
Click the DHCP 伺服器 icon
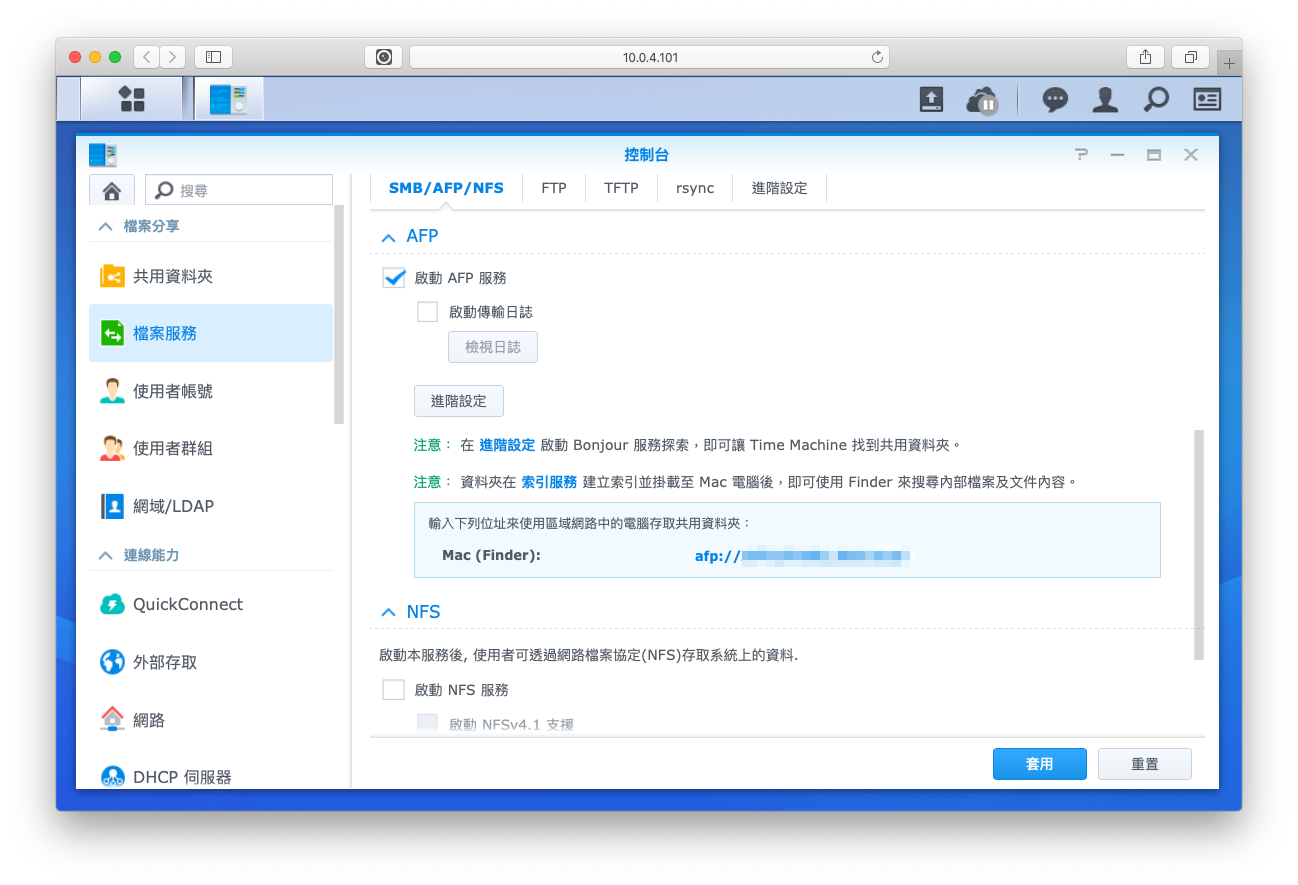pos(112,777)
